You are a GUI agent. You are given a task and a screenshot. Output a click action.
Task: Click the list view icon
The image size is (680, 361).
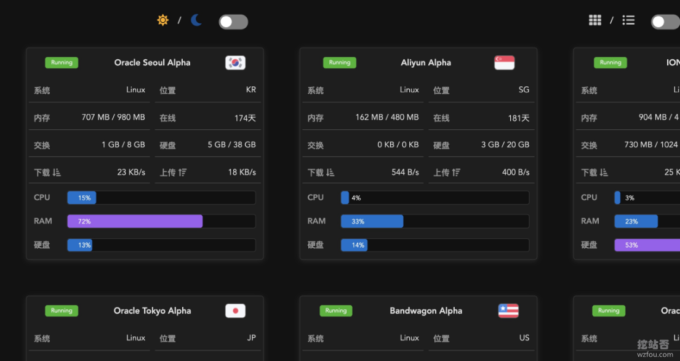click(628, 20)
